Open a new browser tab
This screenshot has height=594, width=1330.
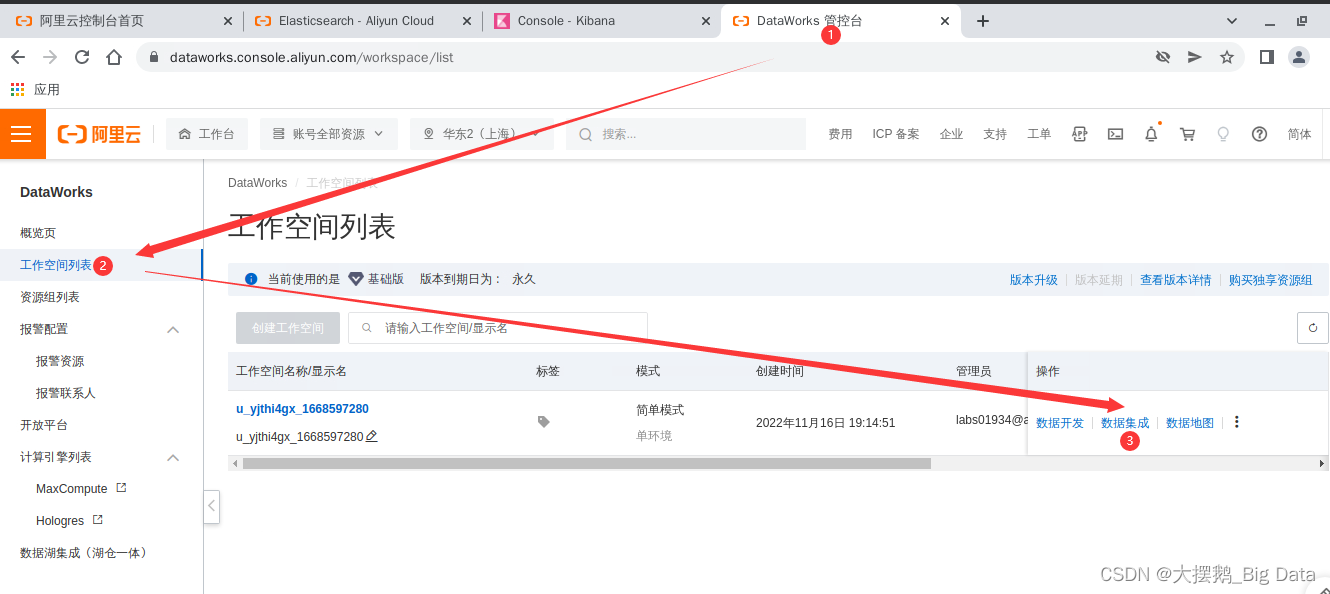(x=982, y=21)
